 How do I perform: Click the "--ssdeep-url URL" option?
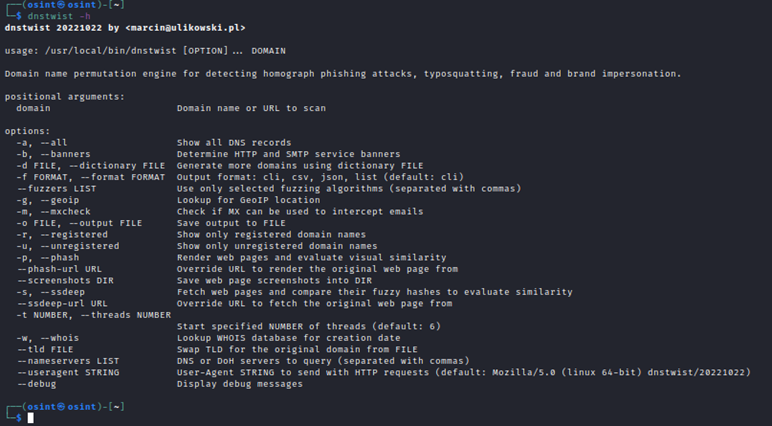click(63, 303)
